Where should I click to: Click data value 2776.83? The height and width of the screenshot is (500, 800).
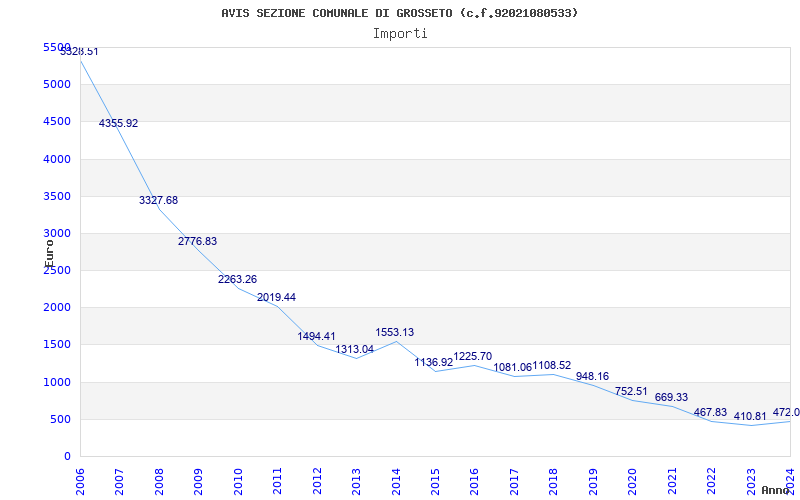[x=197, y=241]
